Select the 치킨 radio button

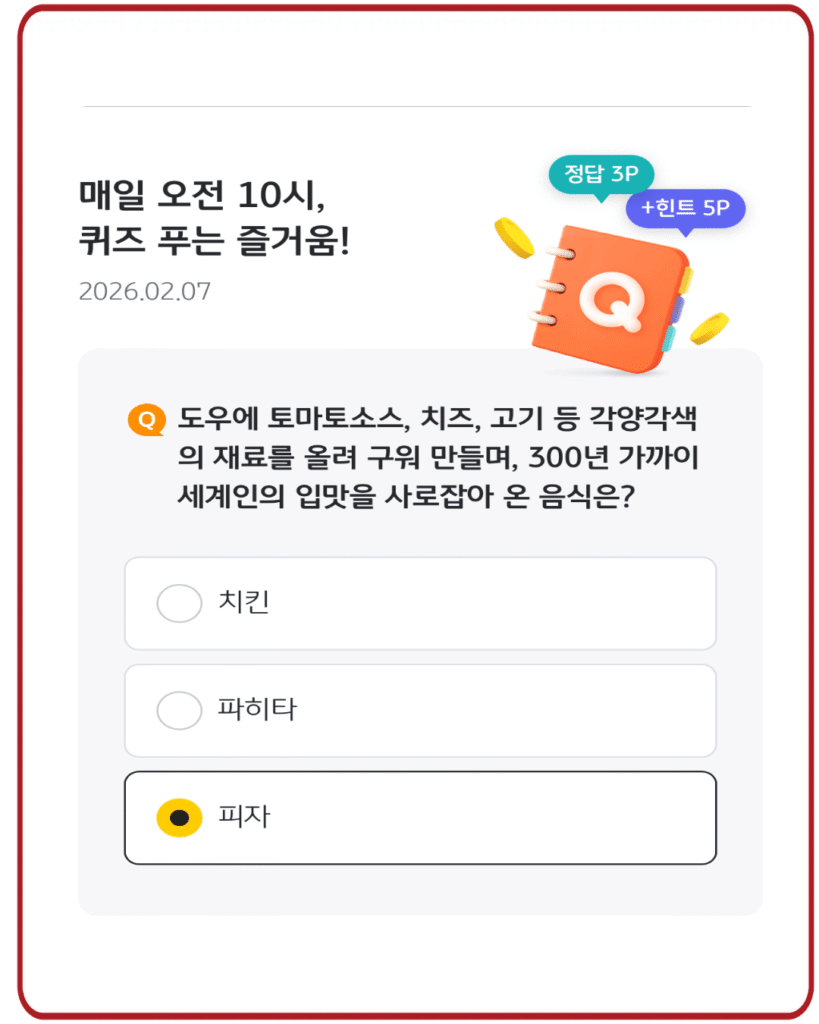click(179, 603)
